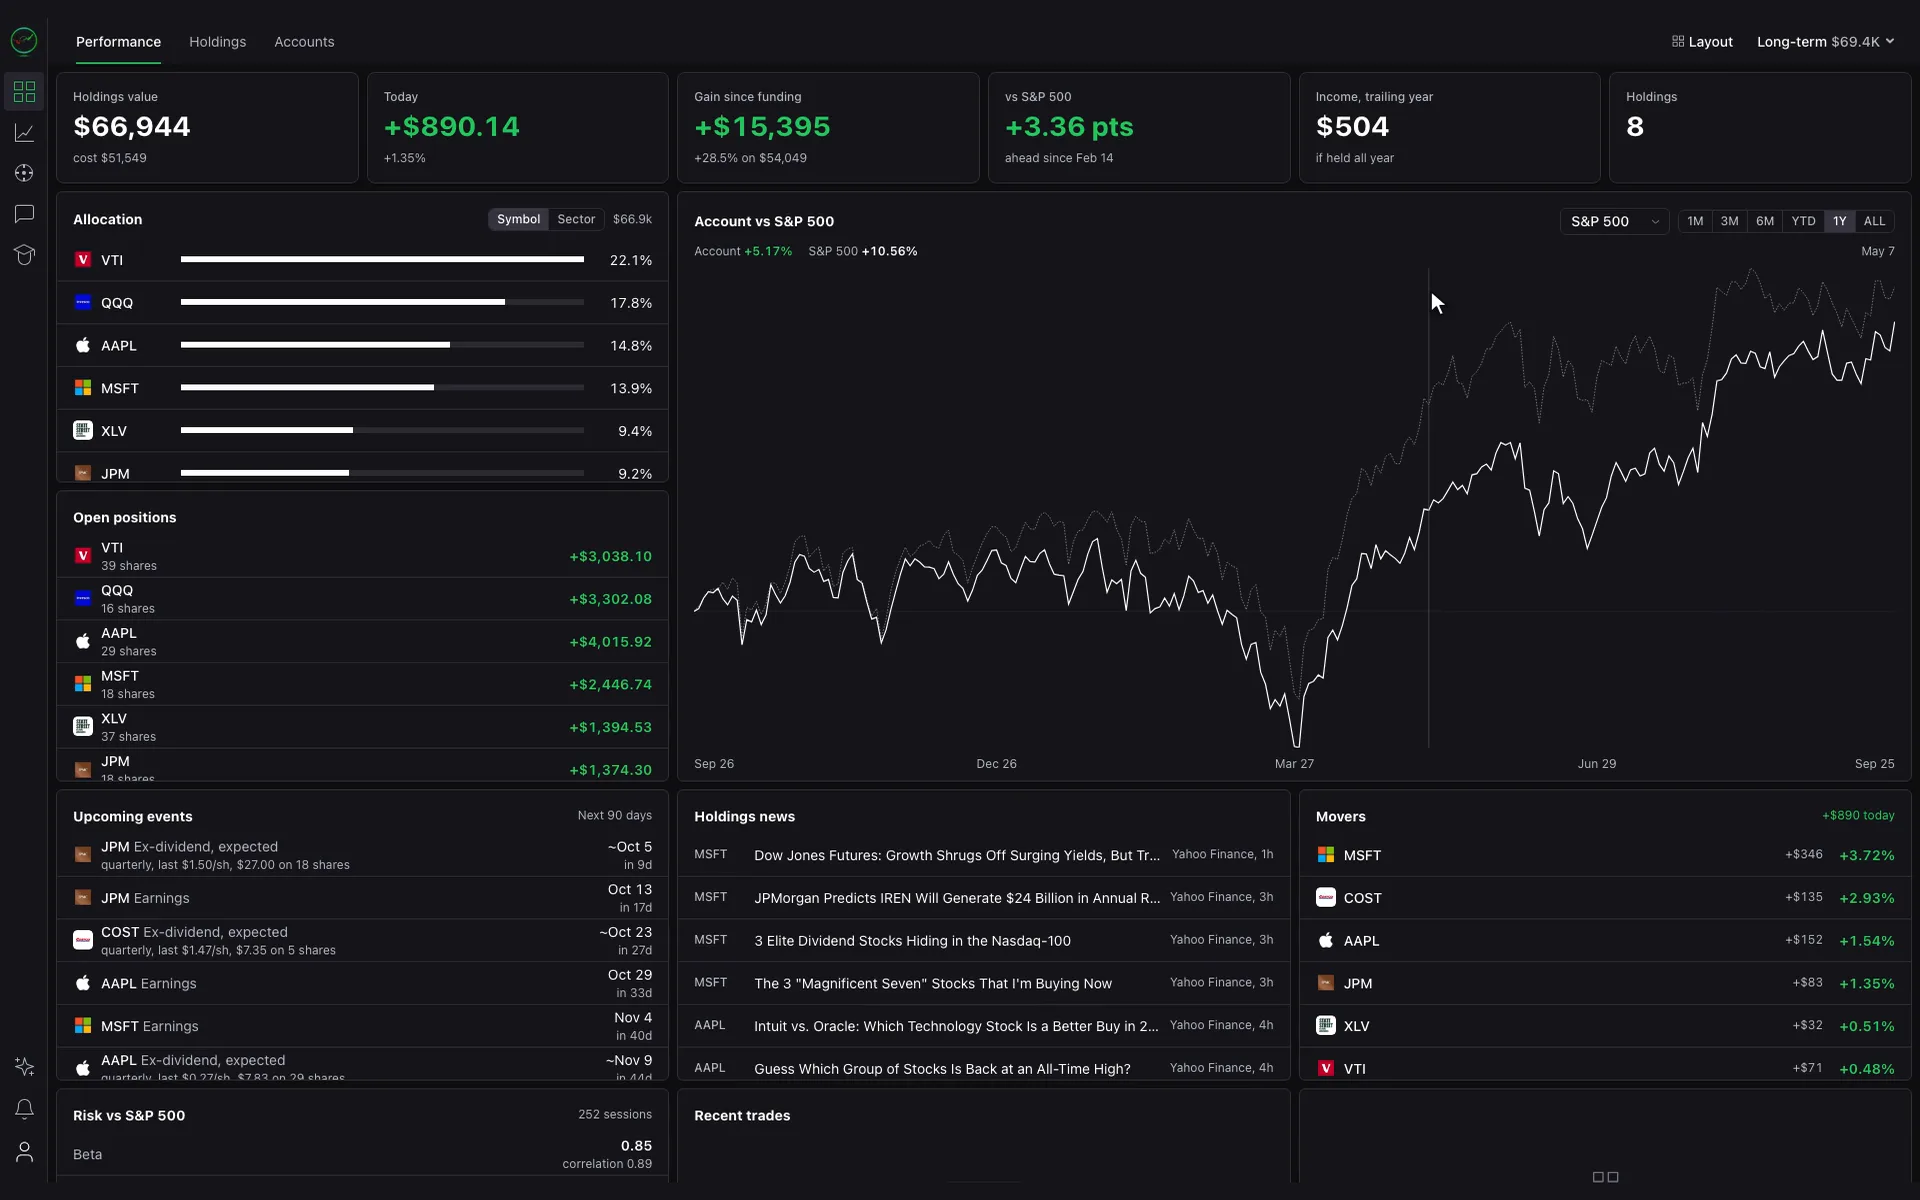The width and height of the screenshot is (1920, 1200).
Task: Open the line chart sidebar icon
Action: [24, 133]
